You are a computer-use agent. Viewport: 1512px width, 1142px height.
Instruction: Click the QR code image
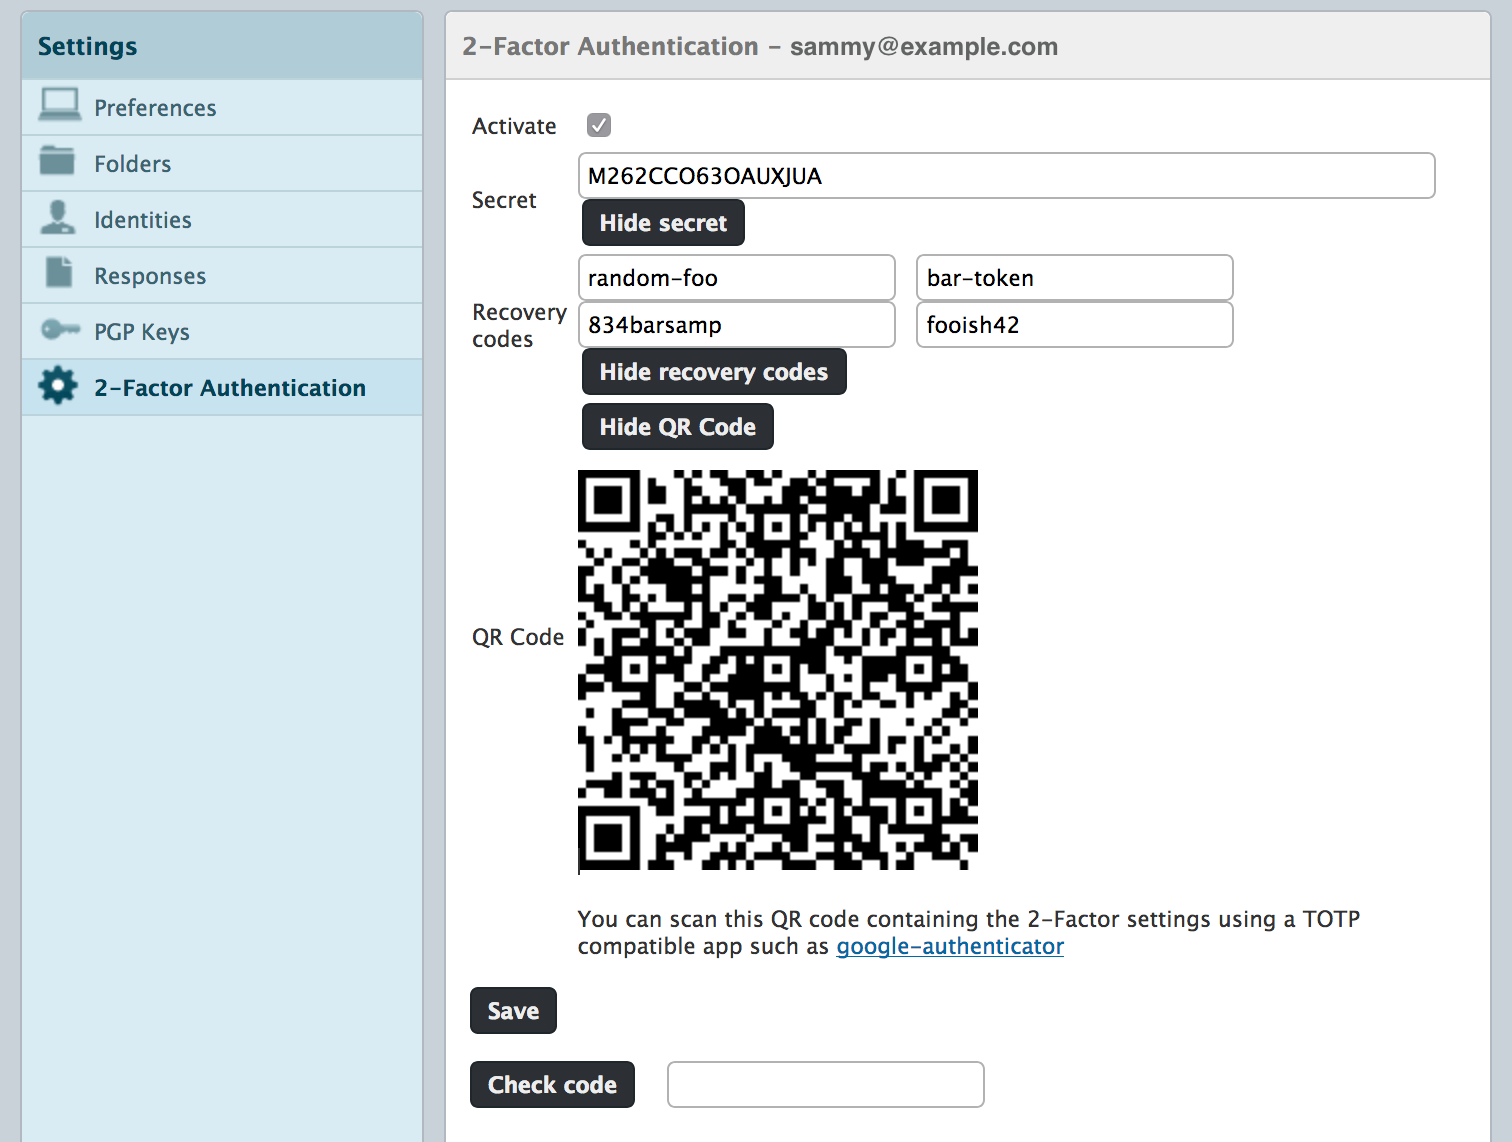click(x=778, y=670)
